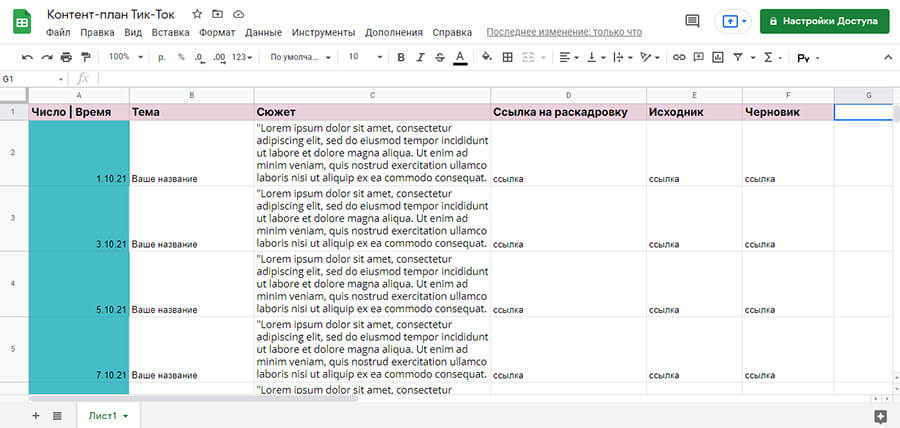Open Последнее изменение: только что link
Image resolution: width=900 pixels, height=428 pixels.
pyautogui.click(x=564, y=33)
